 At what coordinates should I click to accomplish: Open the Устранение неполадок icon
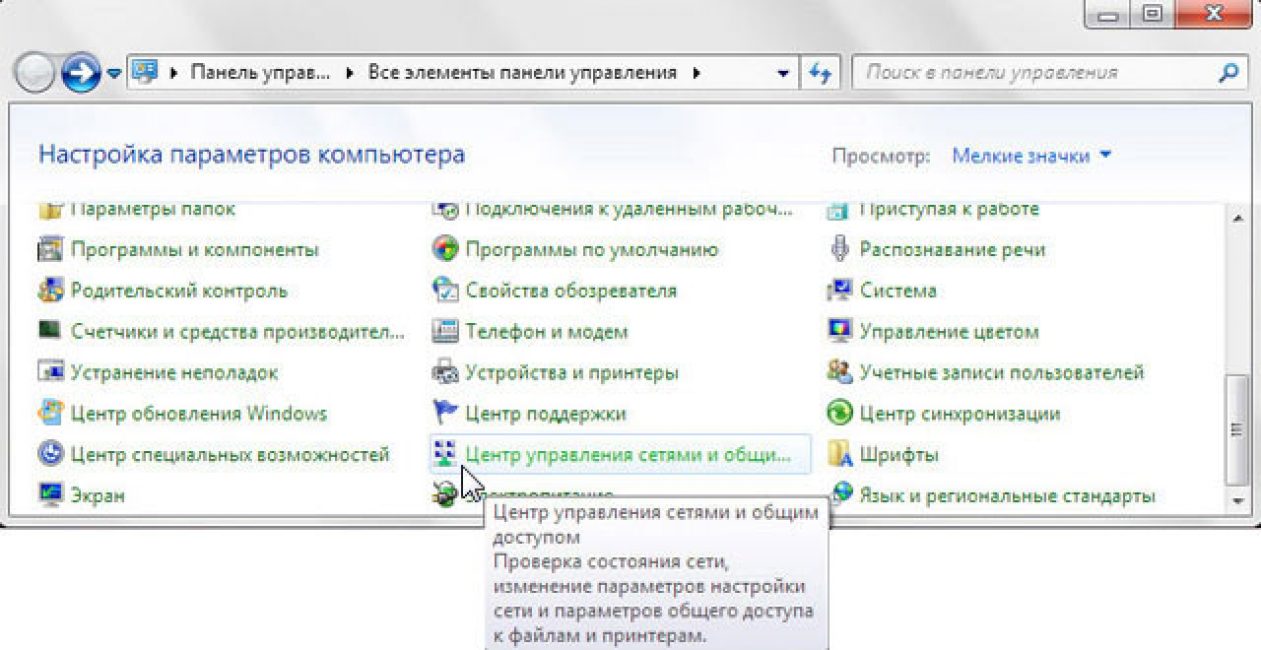point(50,372)
